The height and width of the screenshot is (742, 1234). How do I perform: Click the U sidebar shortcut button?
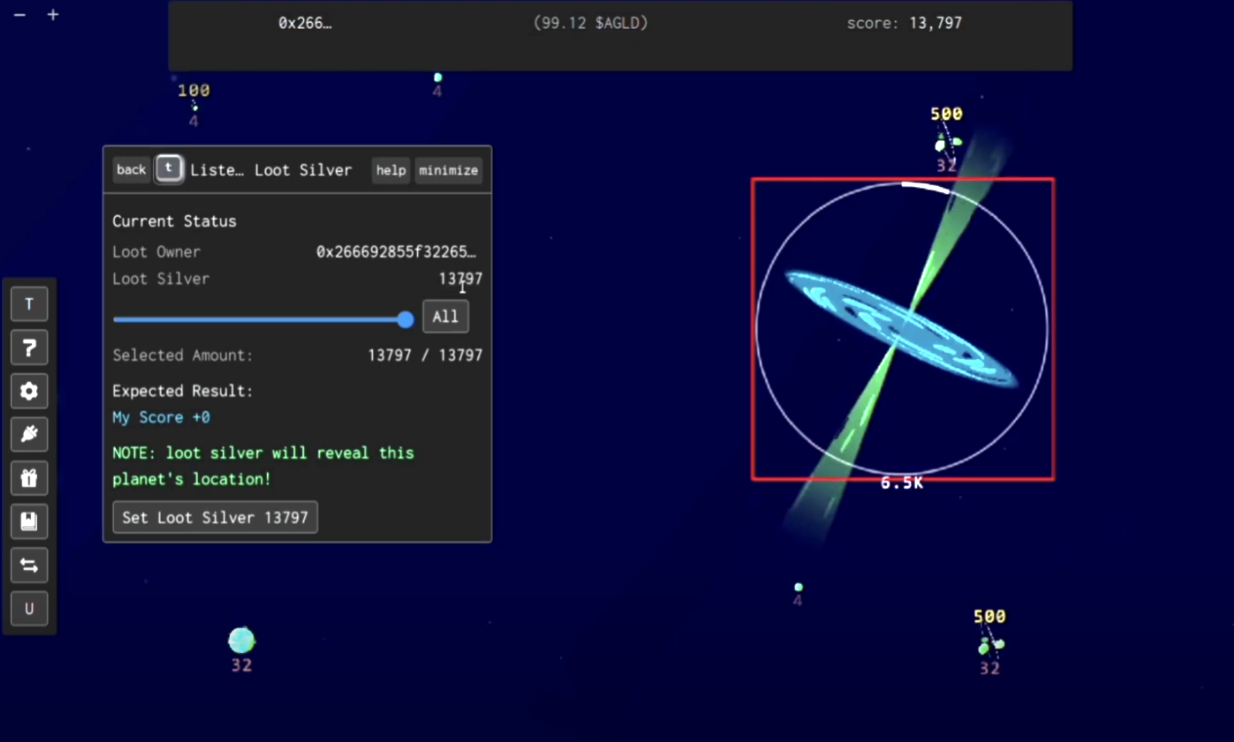(x=29, y=609)
